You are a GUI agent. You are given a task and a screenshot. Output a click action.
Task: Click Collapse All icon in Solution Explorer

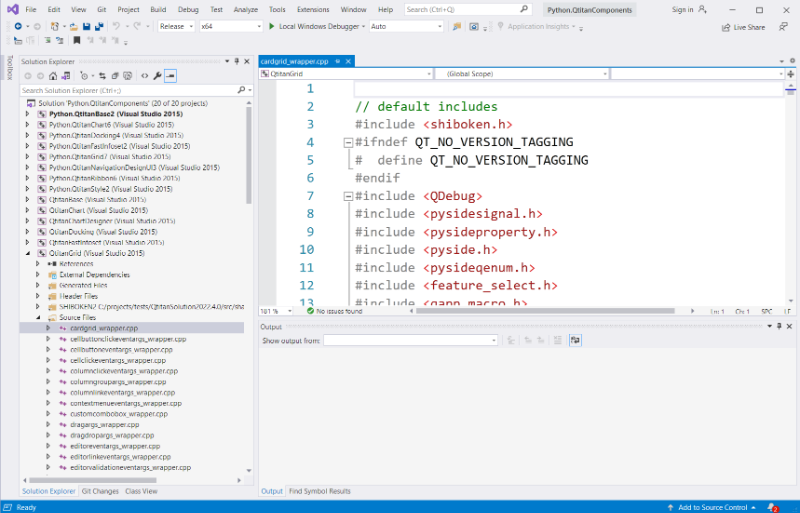116,75
